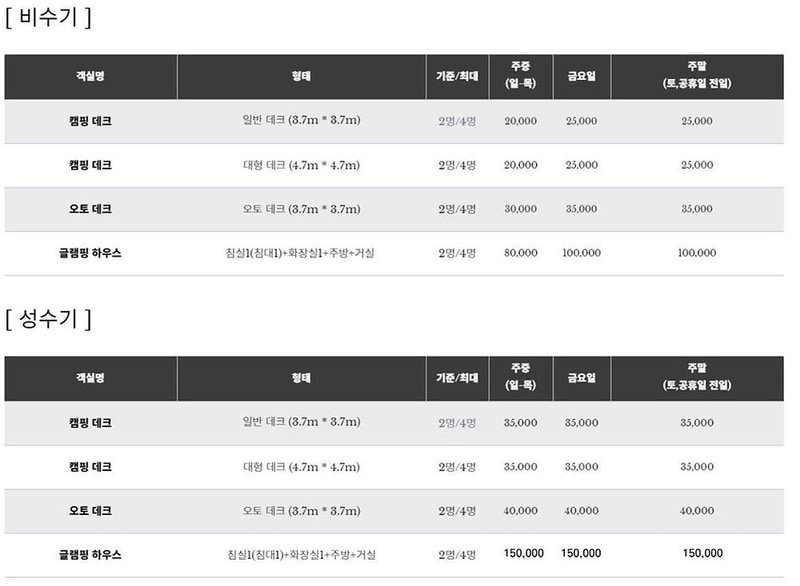Click 금요일 column header in 비수기 table
800x586 pixels.
tap(581, 77)
